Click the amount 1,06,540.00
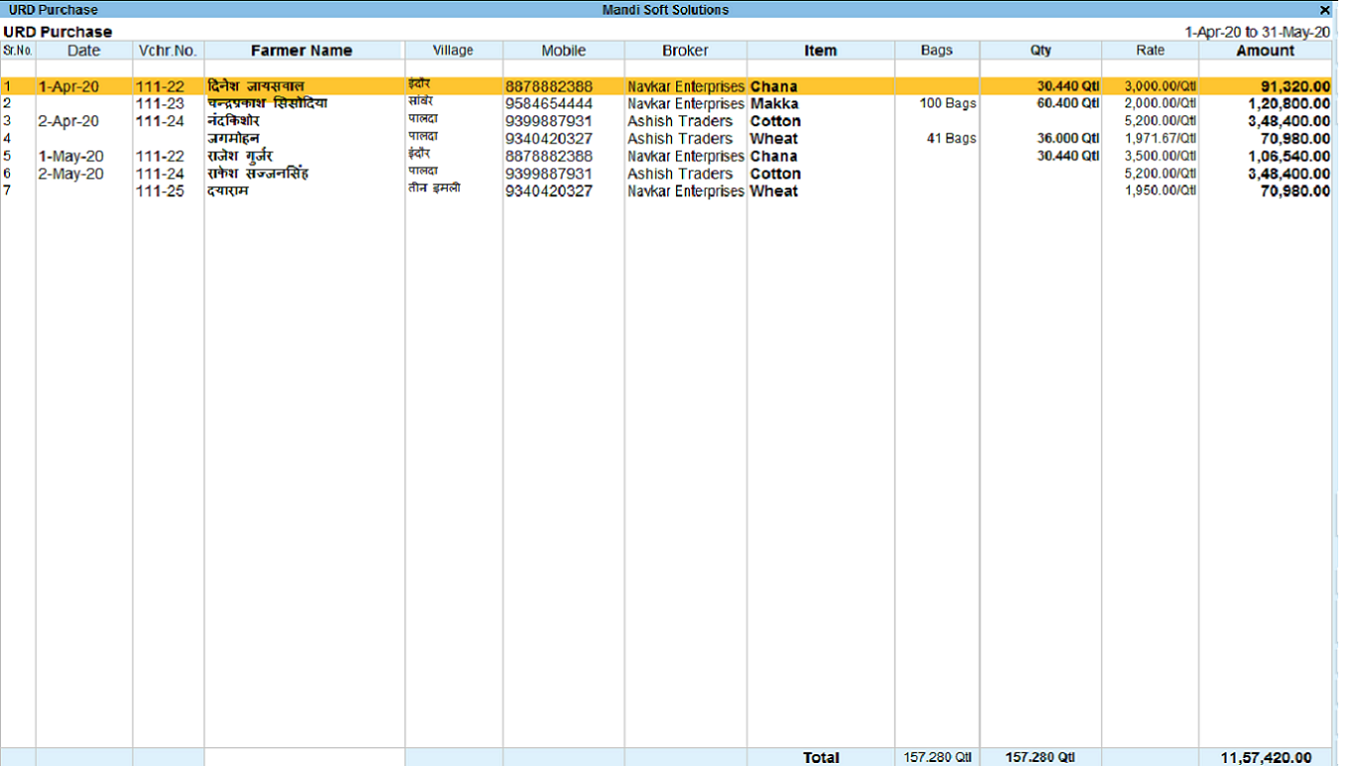Viewport: 1366px width, 770px height. [x=1289, y=156]
